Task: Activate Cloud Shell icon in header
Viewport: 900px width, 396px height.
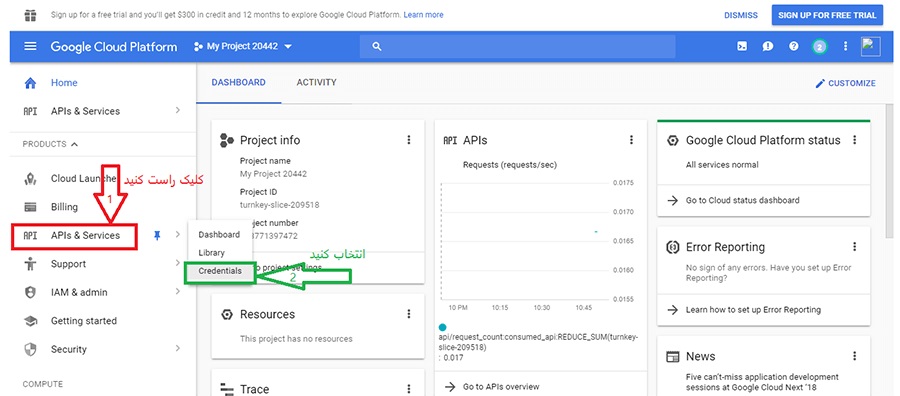Action: point(742,46)
